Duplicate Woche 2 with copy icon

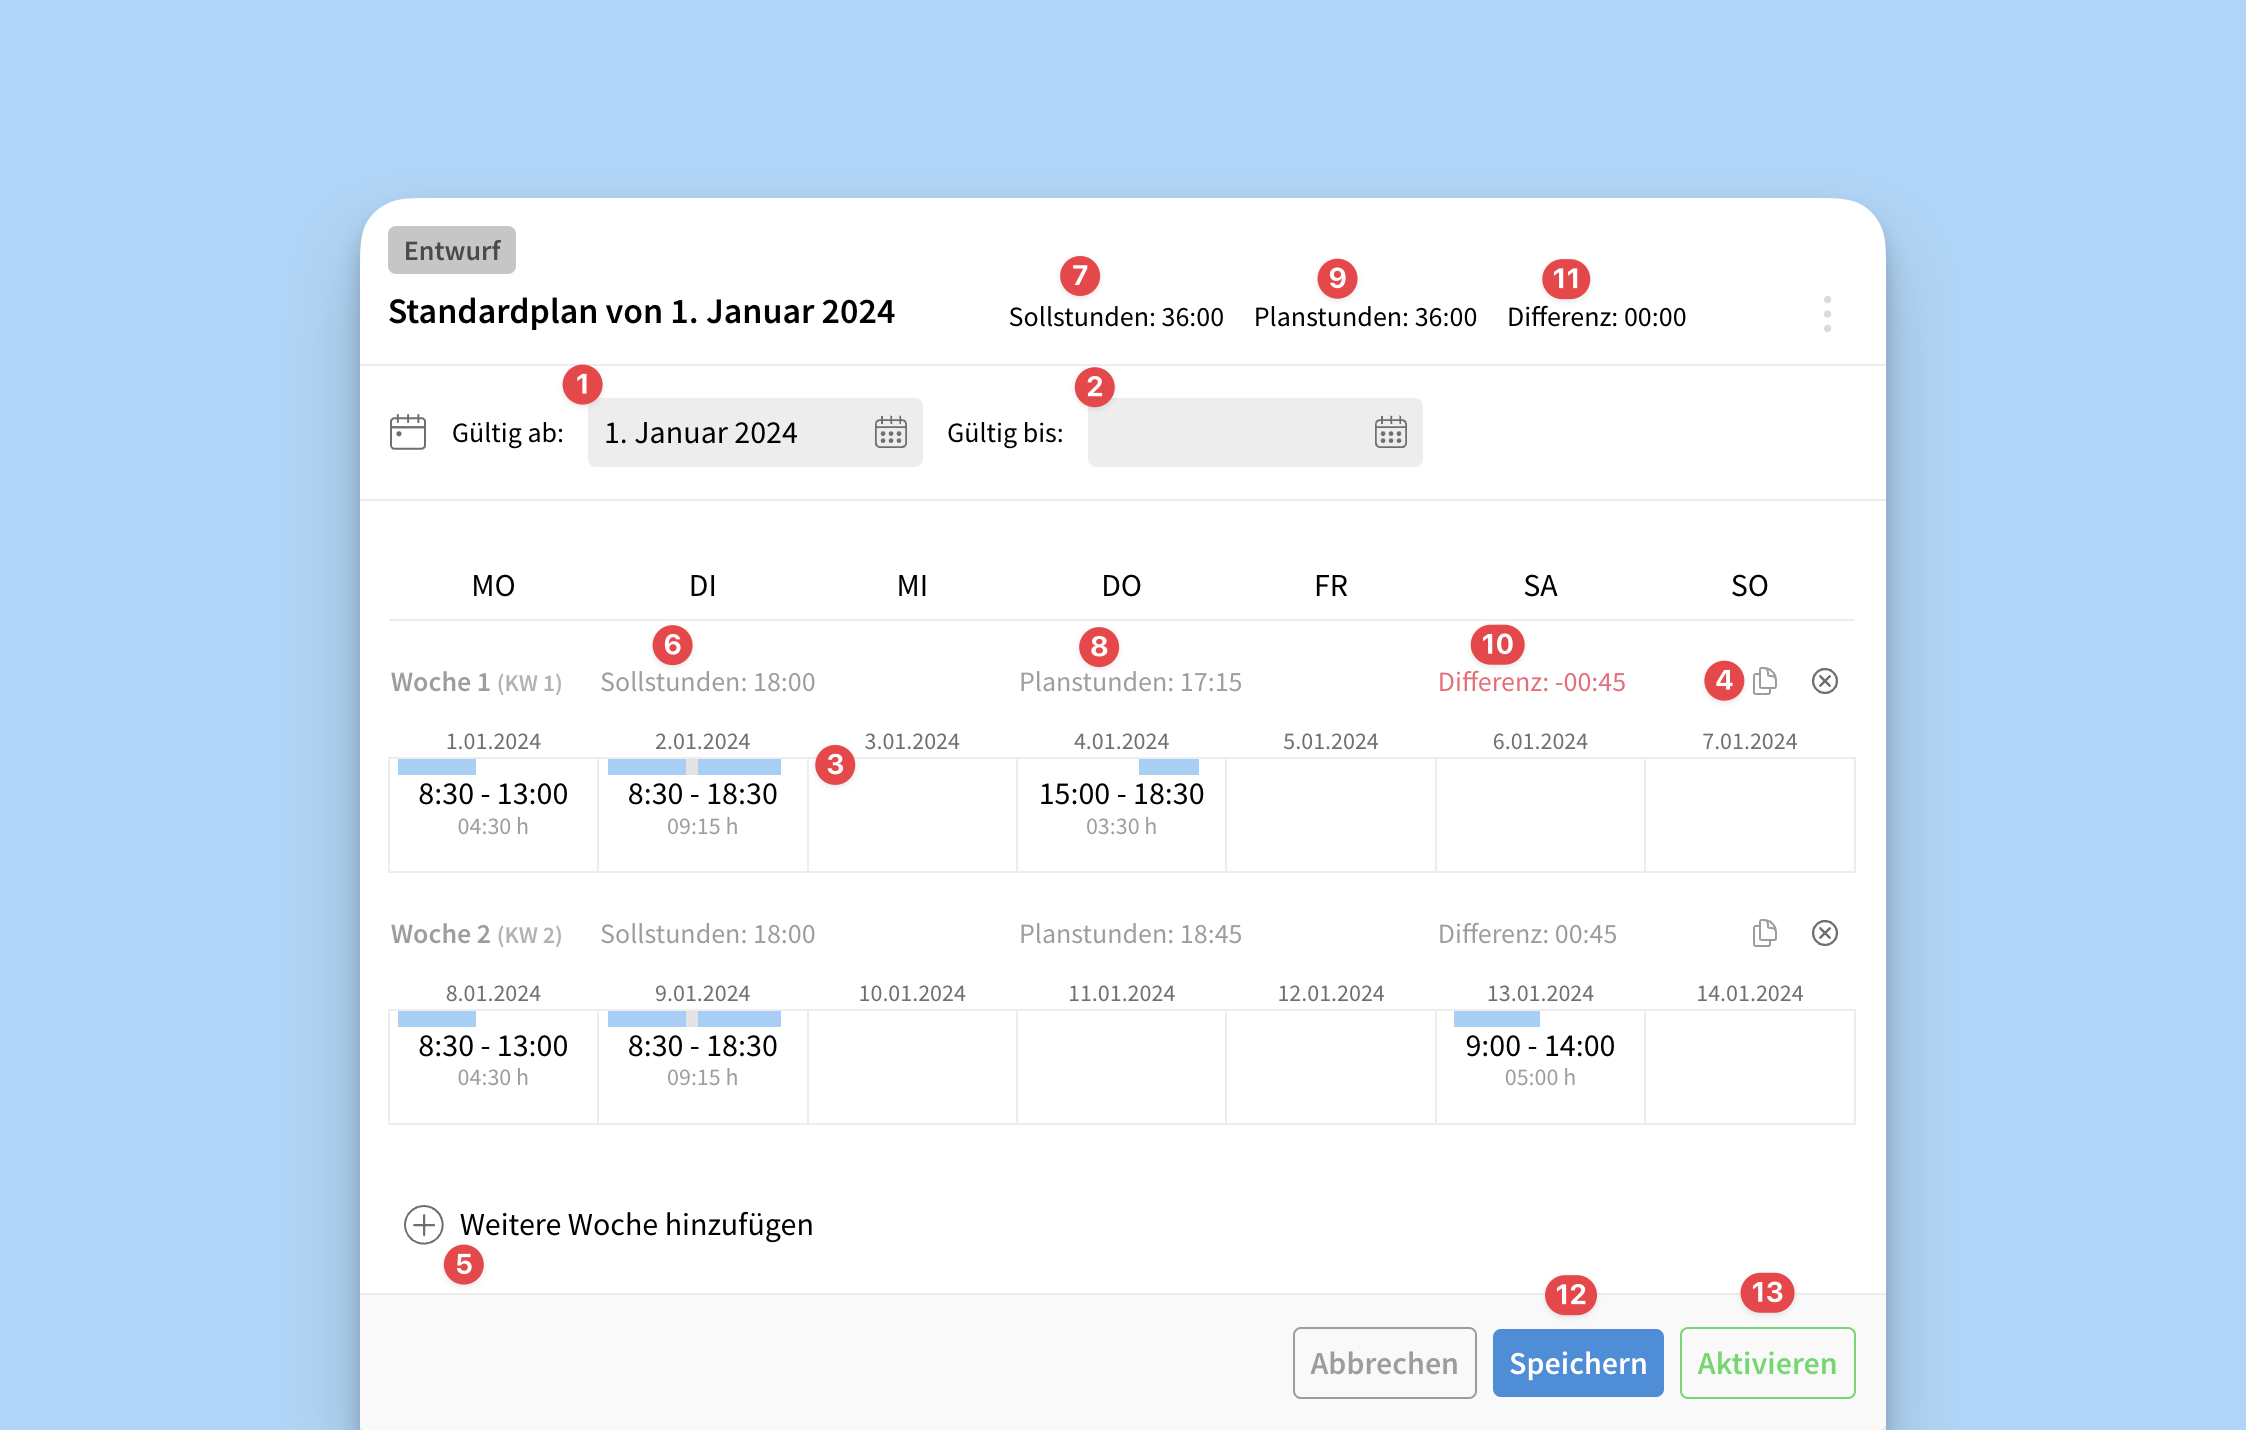(1765, 933)
